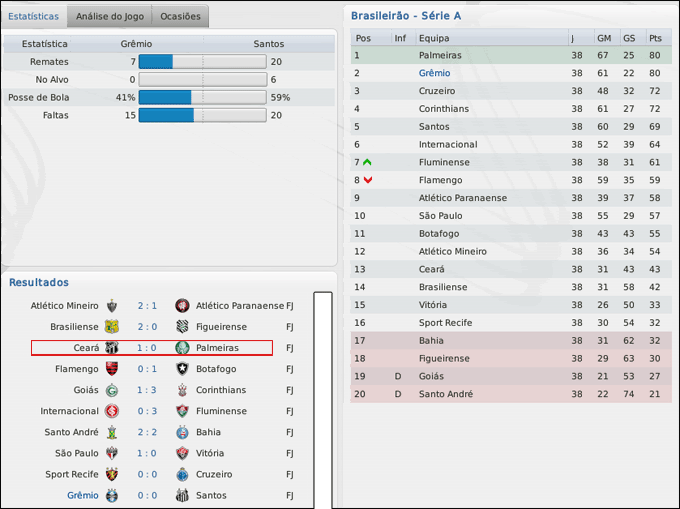Open the Ocasiões tab
Screen dimensions: 680x509
pos(180,16)
